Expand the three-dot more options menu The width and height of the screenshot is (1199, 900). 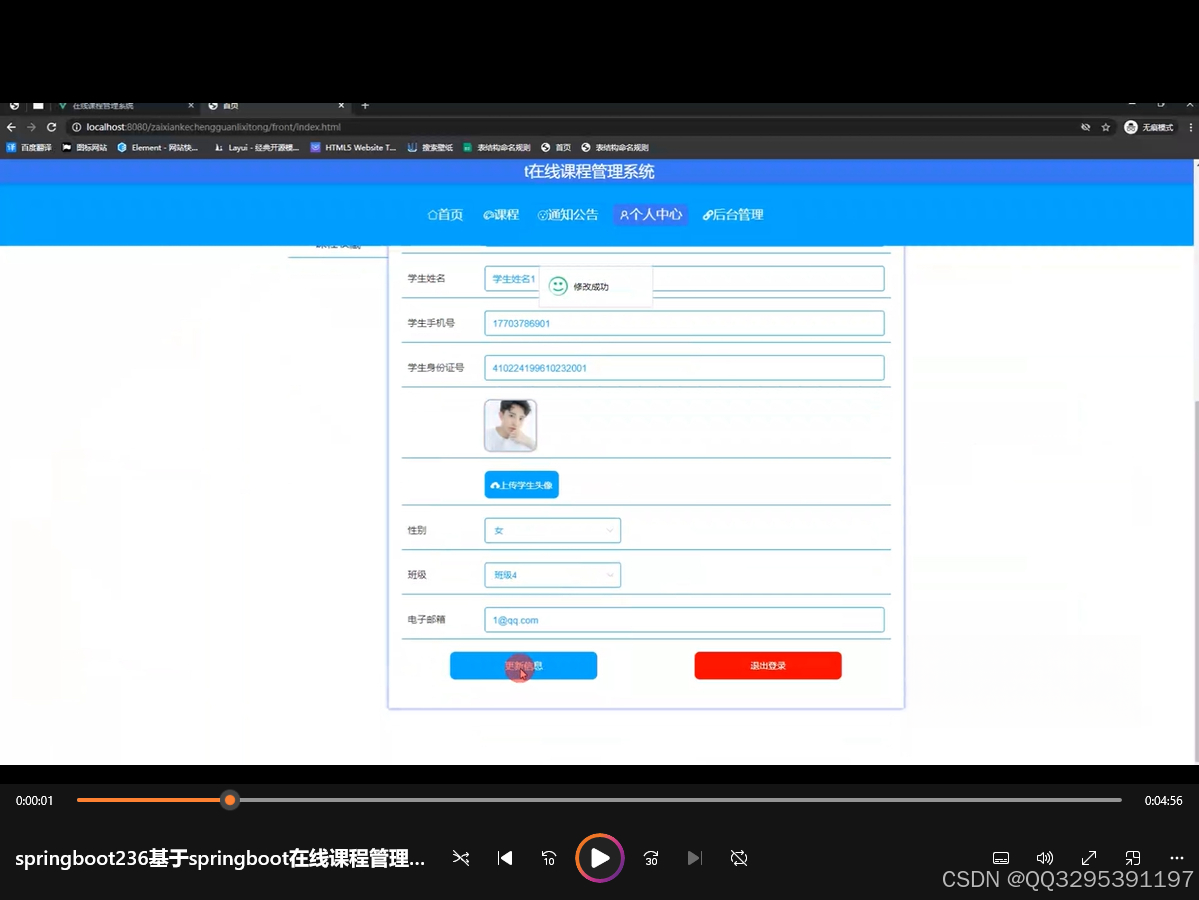tap(1176, 857)
